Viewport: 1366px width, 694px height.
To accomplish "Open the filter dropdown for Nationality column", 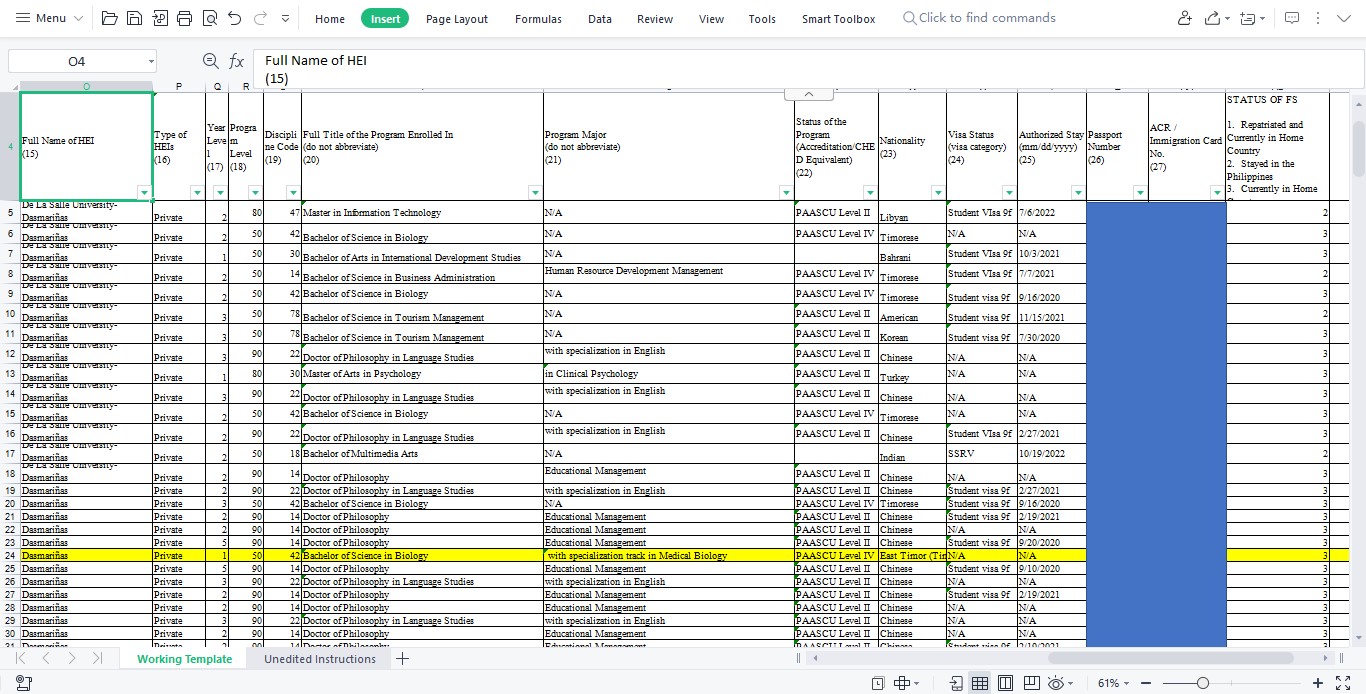I will click(937, 192).
